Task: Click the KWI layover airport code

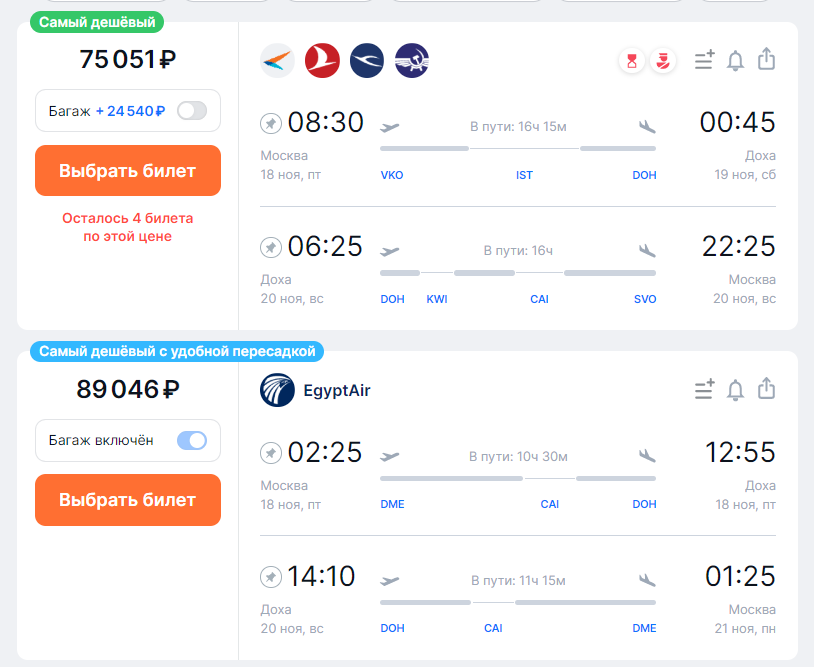Action: tap(437, 299)
